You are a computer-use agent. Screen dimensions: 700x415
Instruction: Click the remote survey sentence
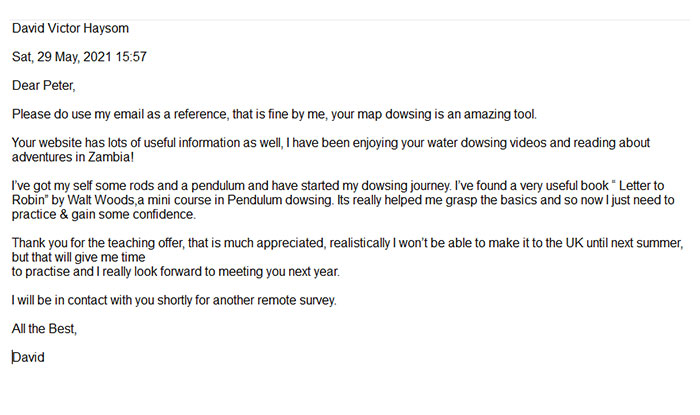[174, 300]
